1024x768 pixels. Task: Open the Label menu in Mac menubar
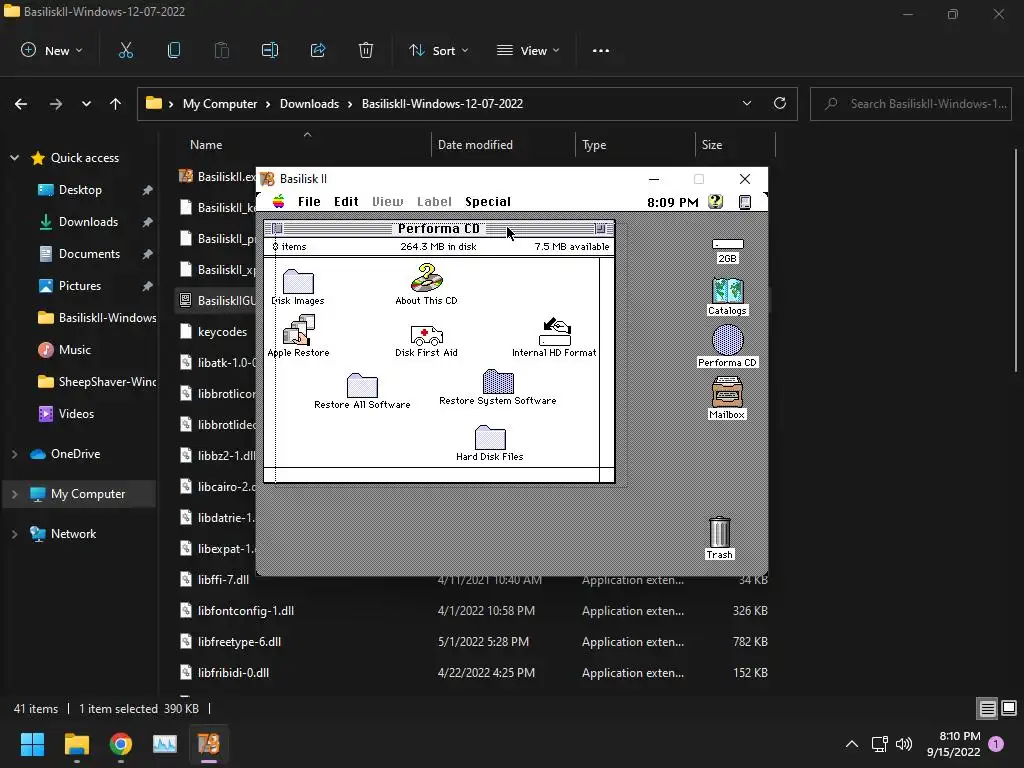[x=434, y=201]
